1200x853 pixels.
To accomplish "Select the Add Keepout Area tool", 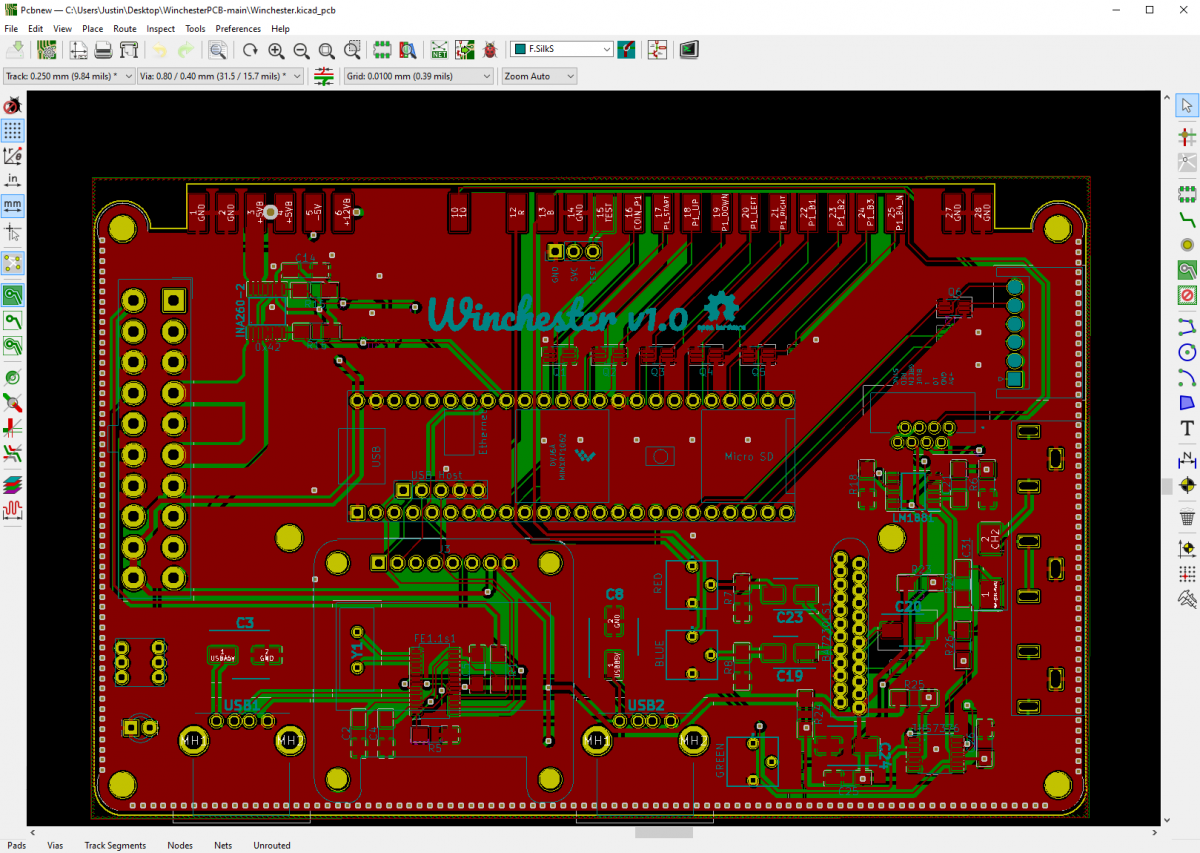I will click(1187, 295).
